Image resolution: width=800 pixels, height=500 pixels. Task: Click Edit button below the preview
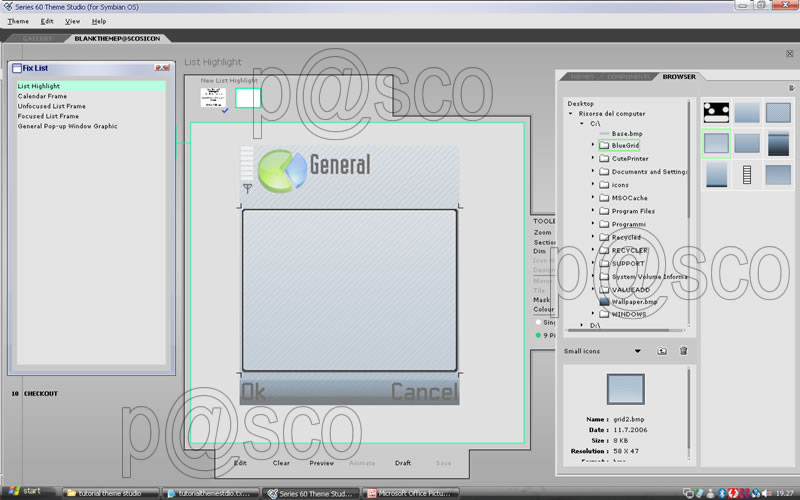pyautogui.click(x=240, y=463)
